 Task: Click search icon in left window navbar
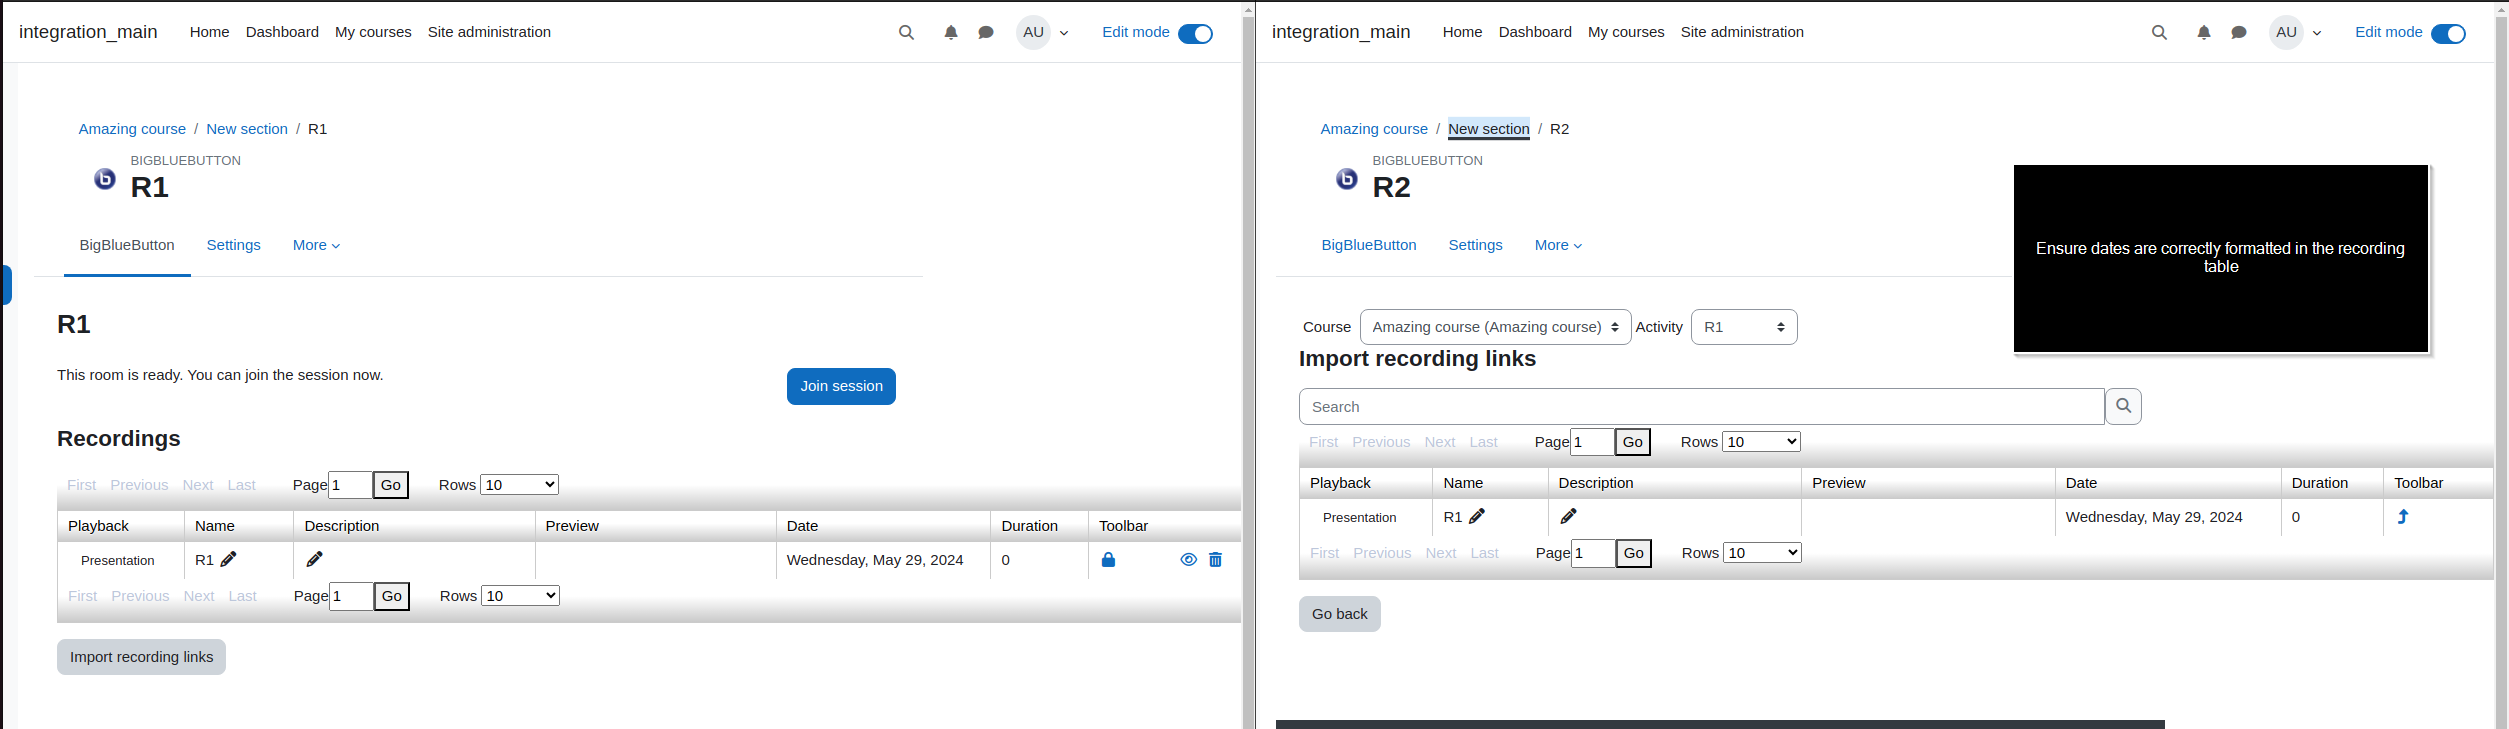906,32
